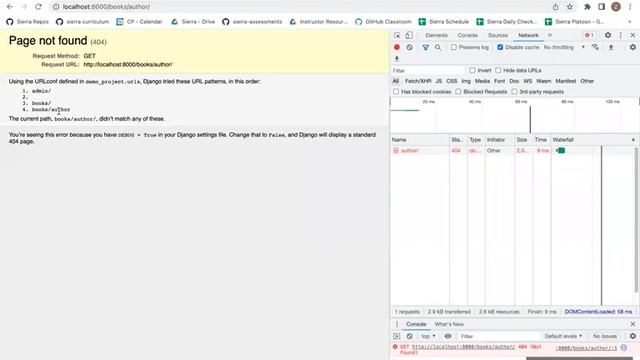Select the author/ request row
The height and width of the screenshot is (360, 640).
(512, 151)
